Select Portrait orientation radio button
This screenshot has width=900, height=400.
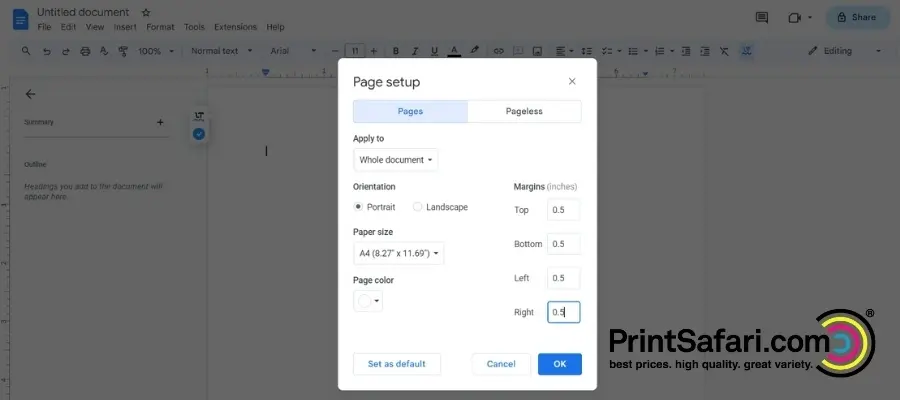pyautogui.click(x=358, y=207)
